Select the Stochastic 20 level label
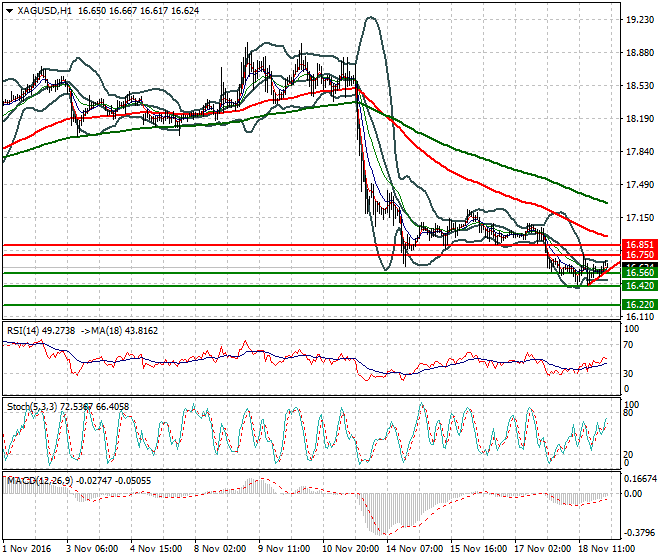Screen dimensions: 660x560 coord(628,455)
